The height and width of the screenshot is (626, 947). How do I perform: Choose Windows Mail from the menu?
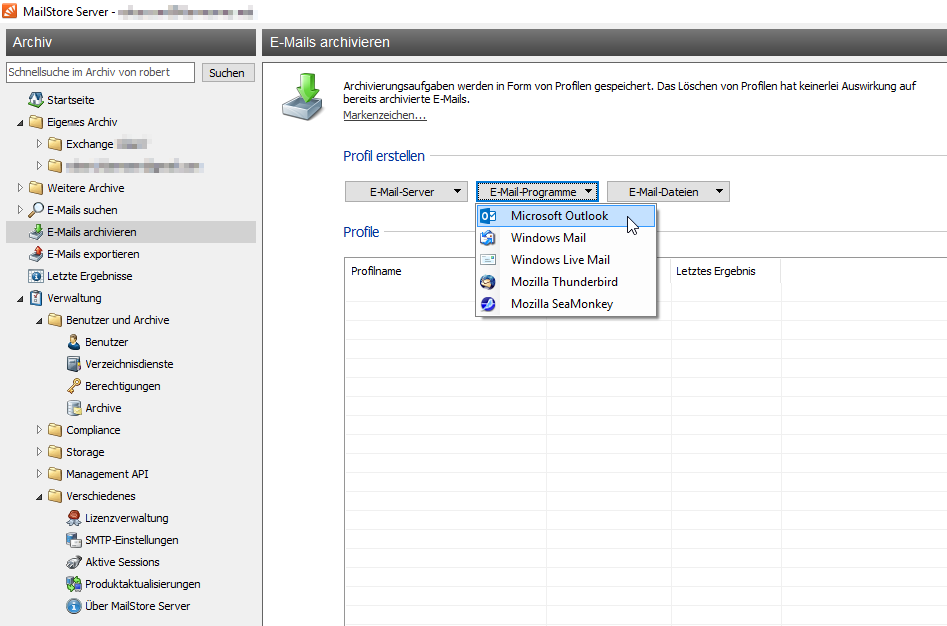point(566,238)
